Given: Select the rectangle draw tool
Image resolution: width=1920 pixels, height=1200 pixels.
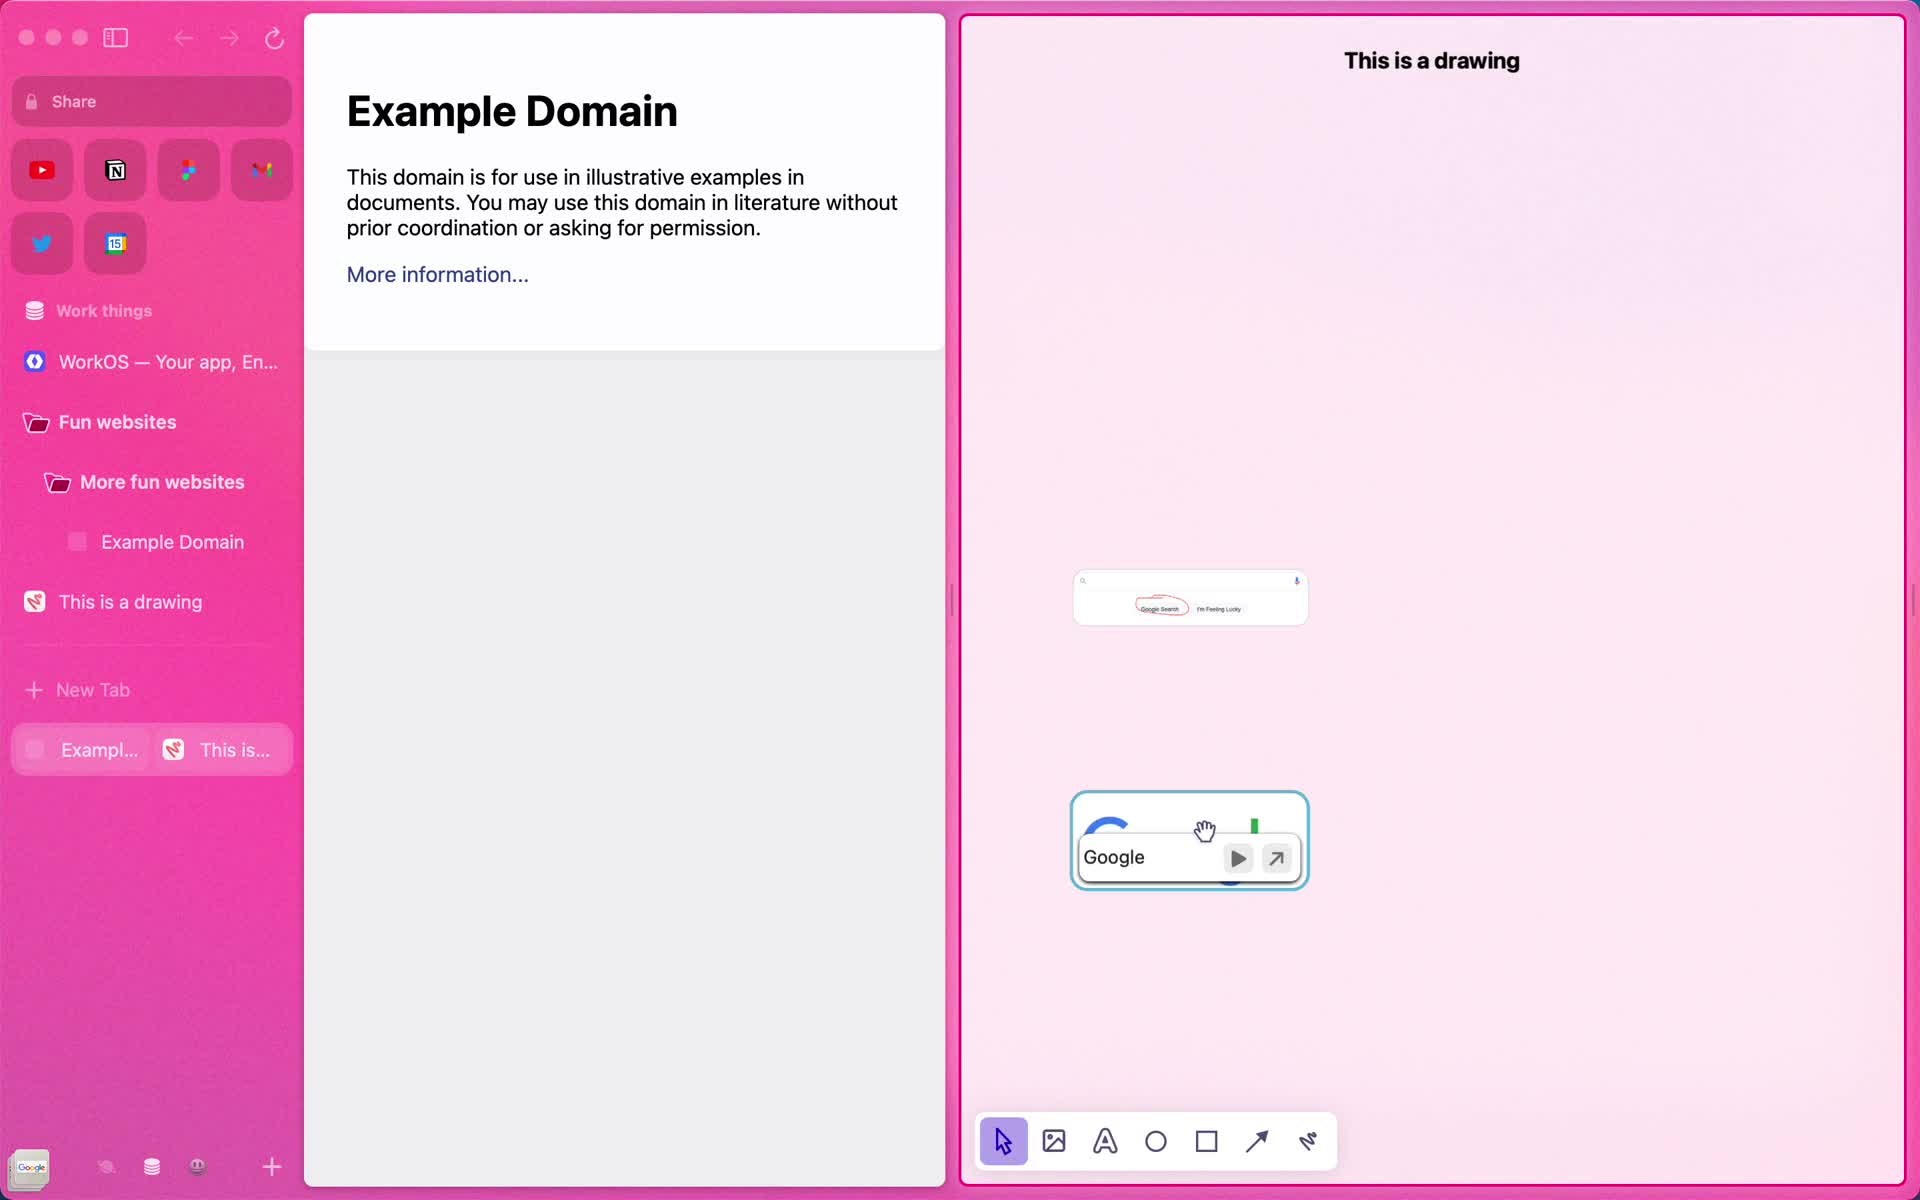Looking at the screenshot, I should [1205, 1141].
